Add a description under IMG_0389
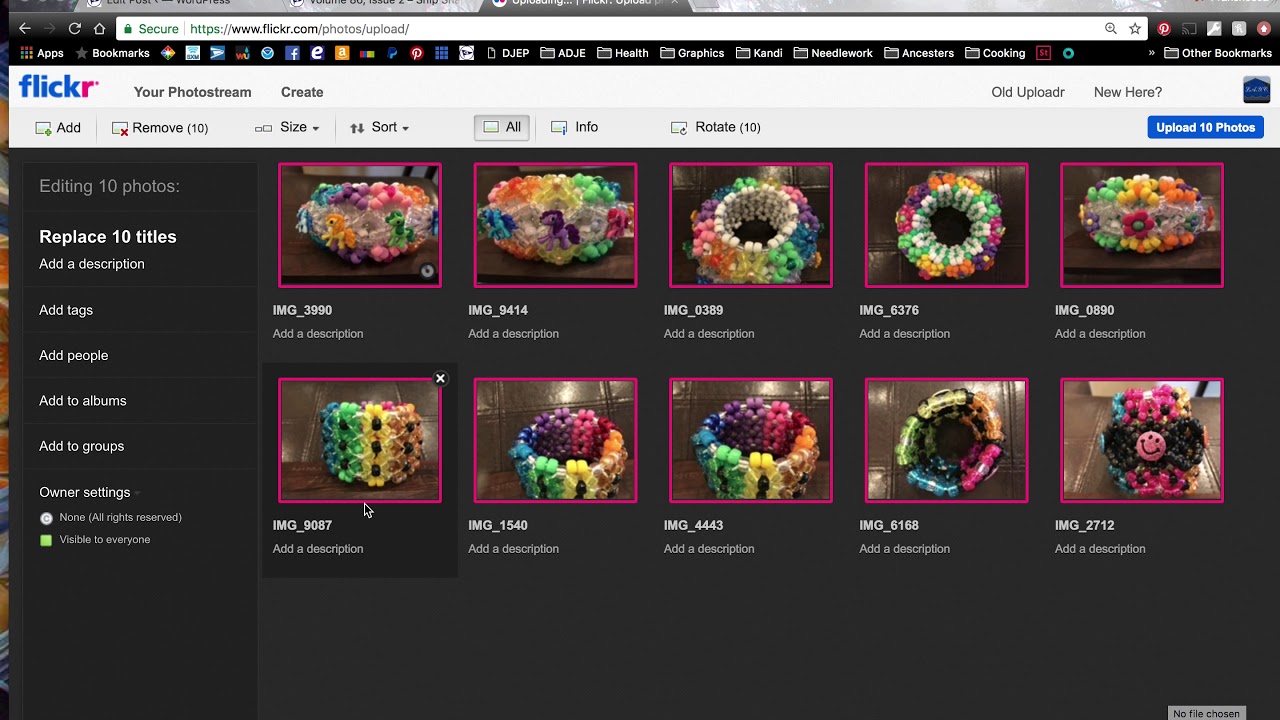This screenshot has height=720, width=1280. coord(709,334)
